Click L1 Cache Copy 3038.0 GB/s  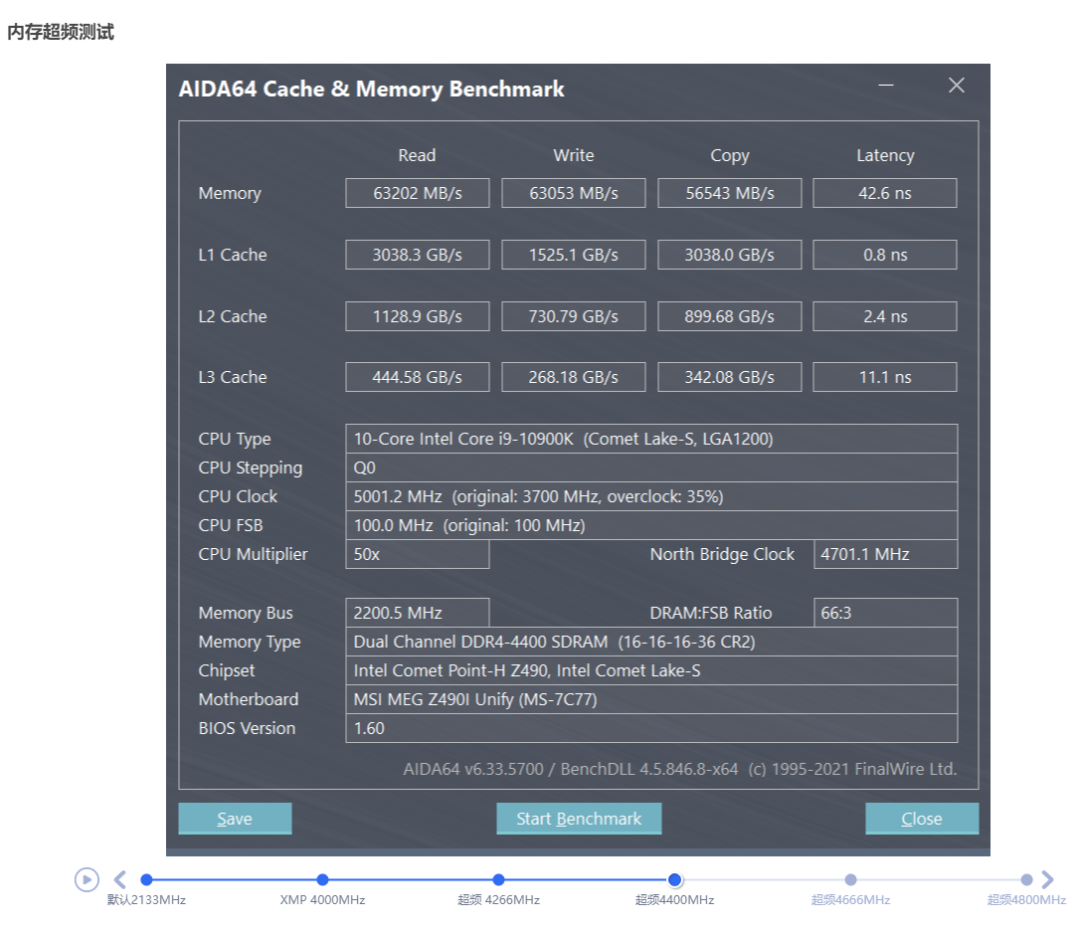729,255
